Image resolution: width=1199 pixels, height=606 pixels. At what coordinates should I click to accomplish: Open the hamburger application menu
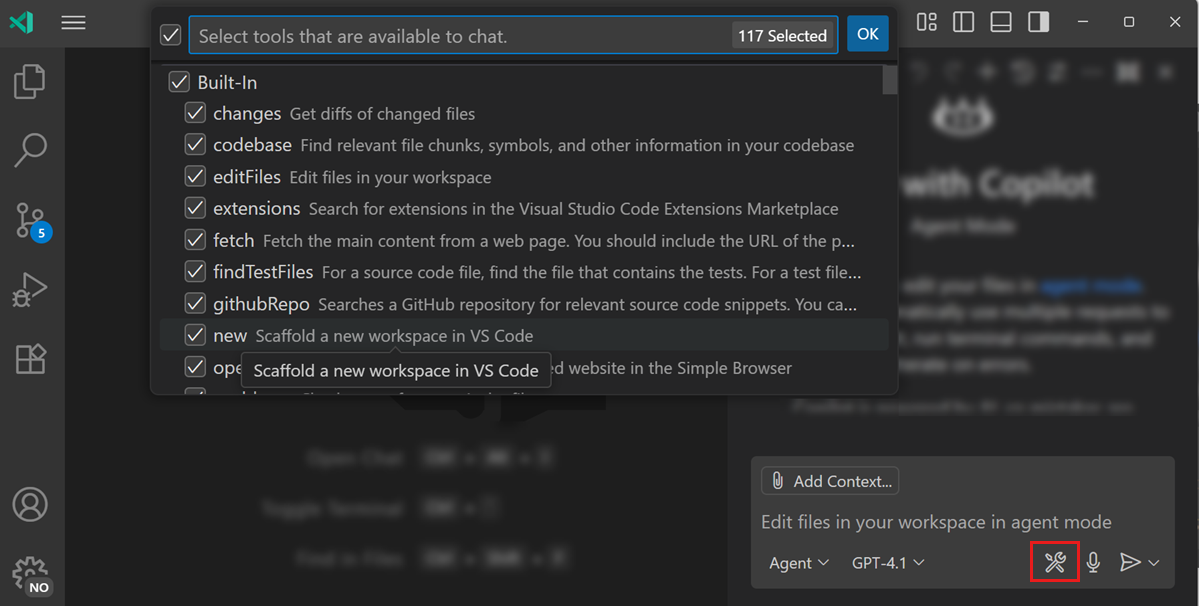[73, 22]
